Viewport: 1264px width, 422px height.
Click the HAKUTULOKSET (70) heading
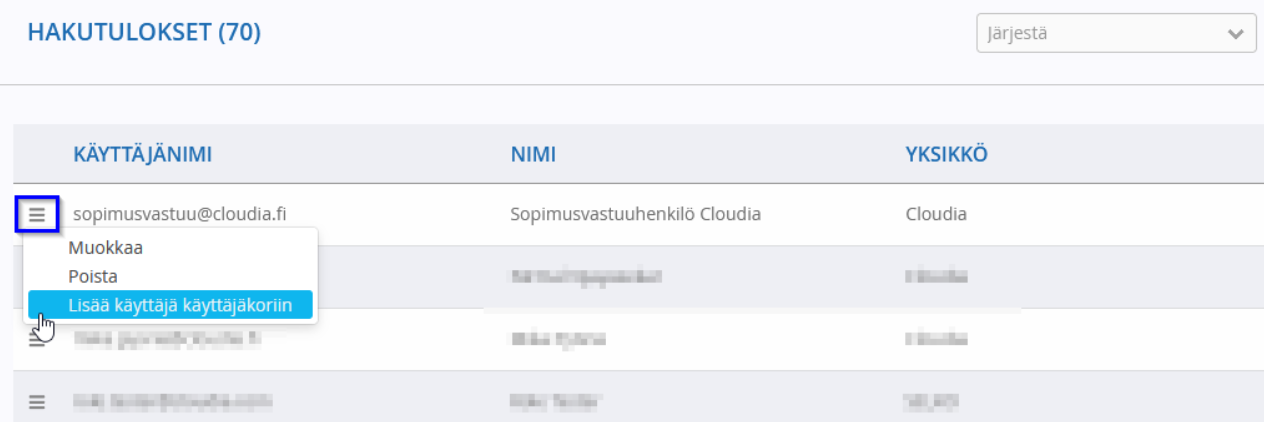tap(144, 33)
